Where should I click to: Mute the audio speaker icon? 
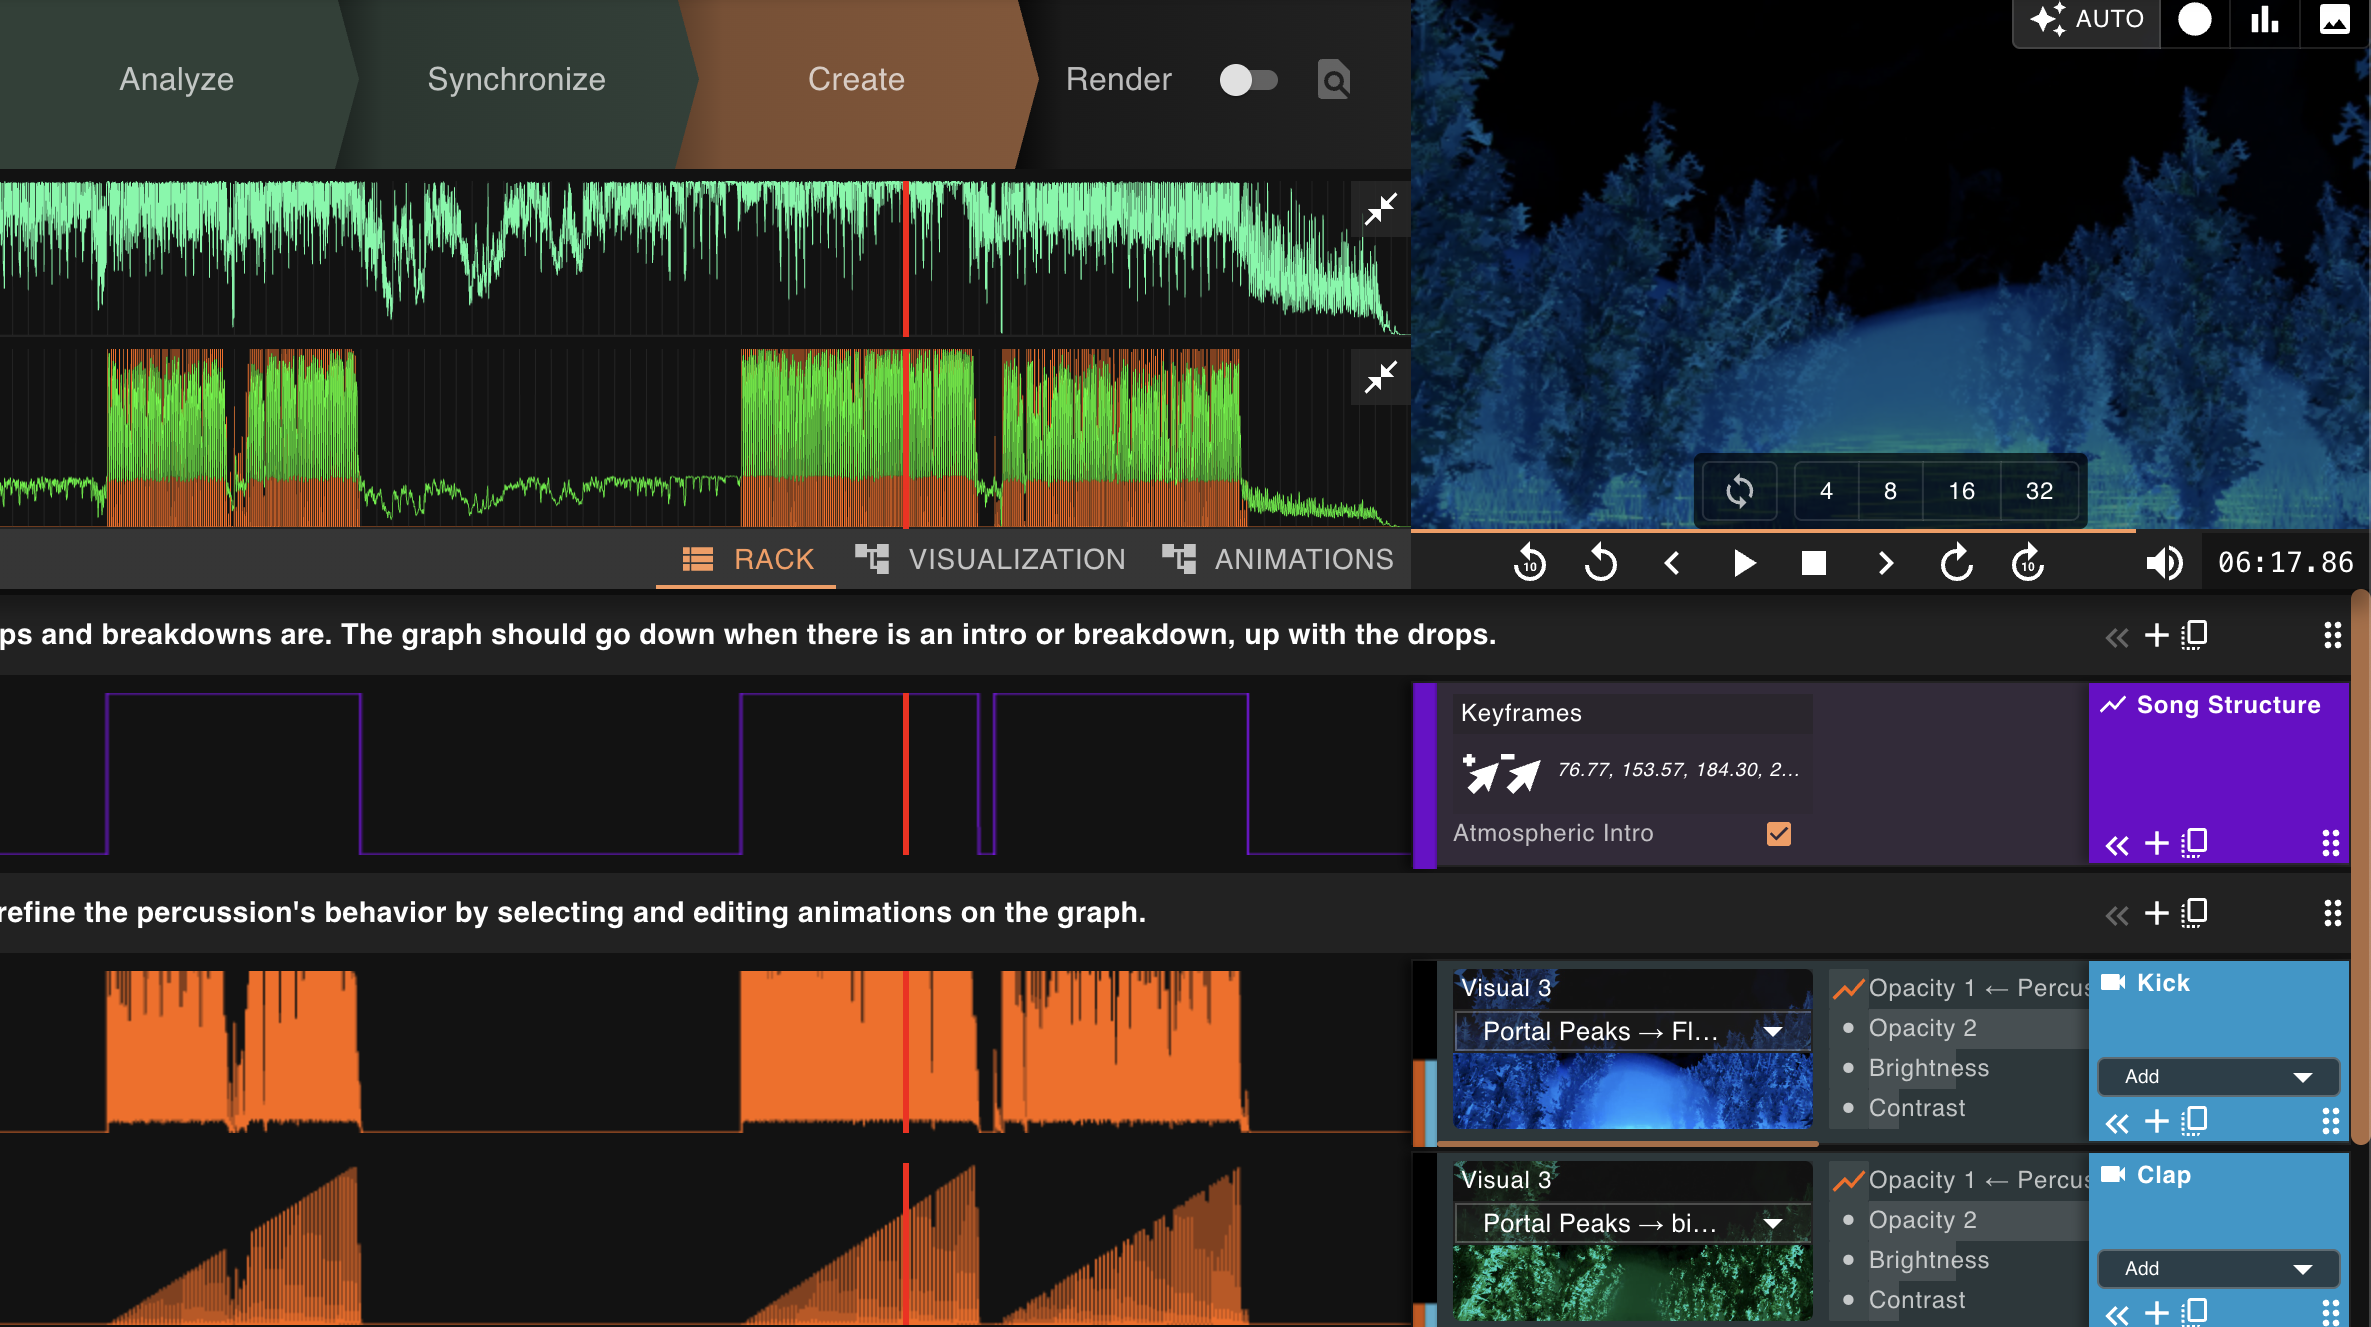(x=2164, y=563)
